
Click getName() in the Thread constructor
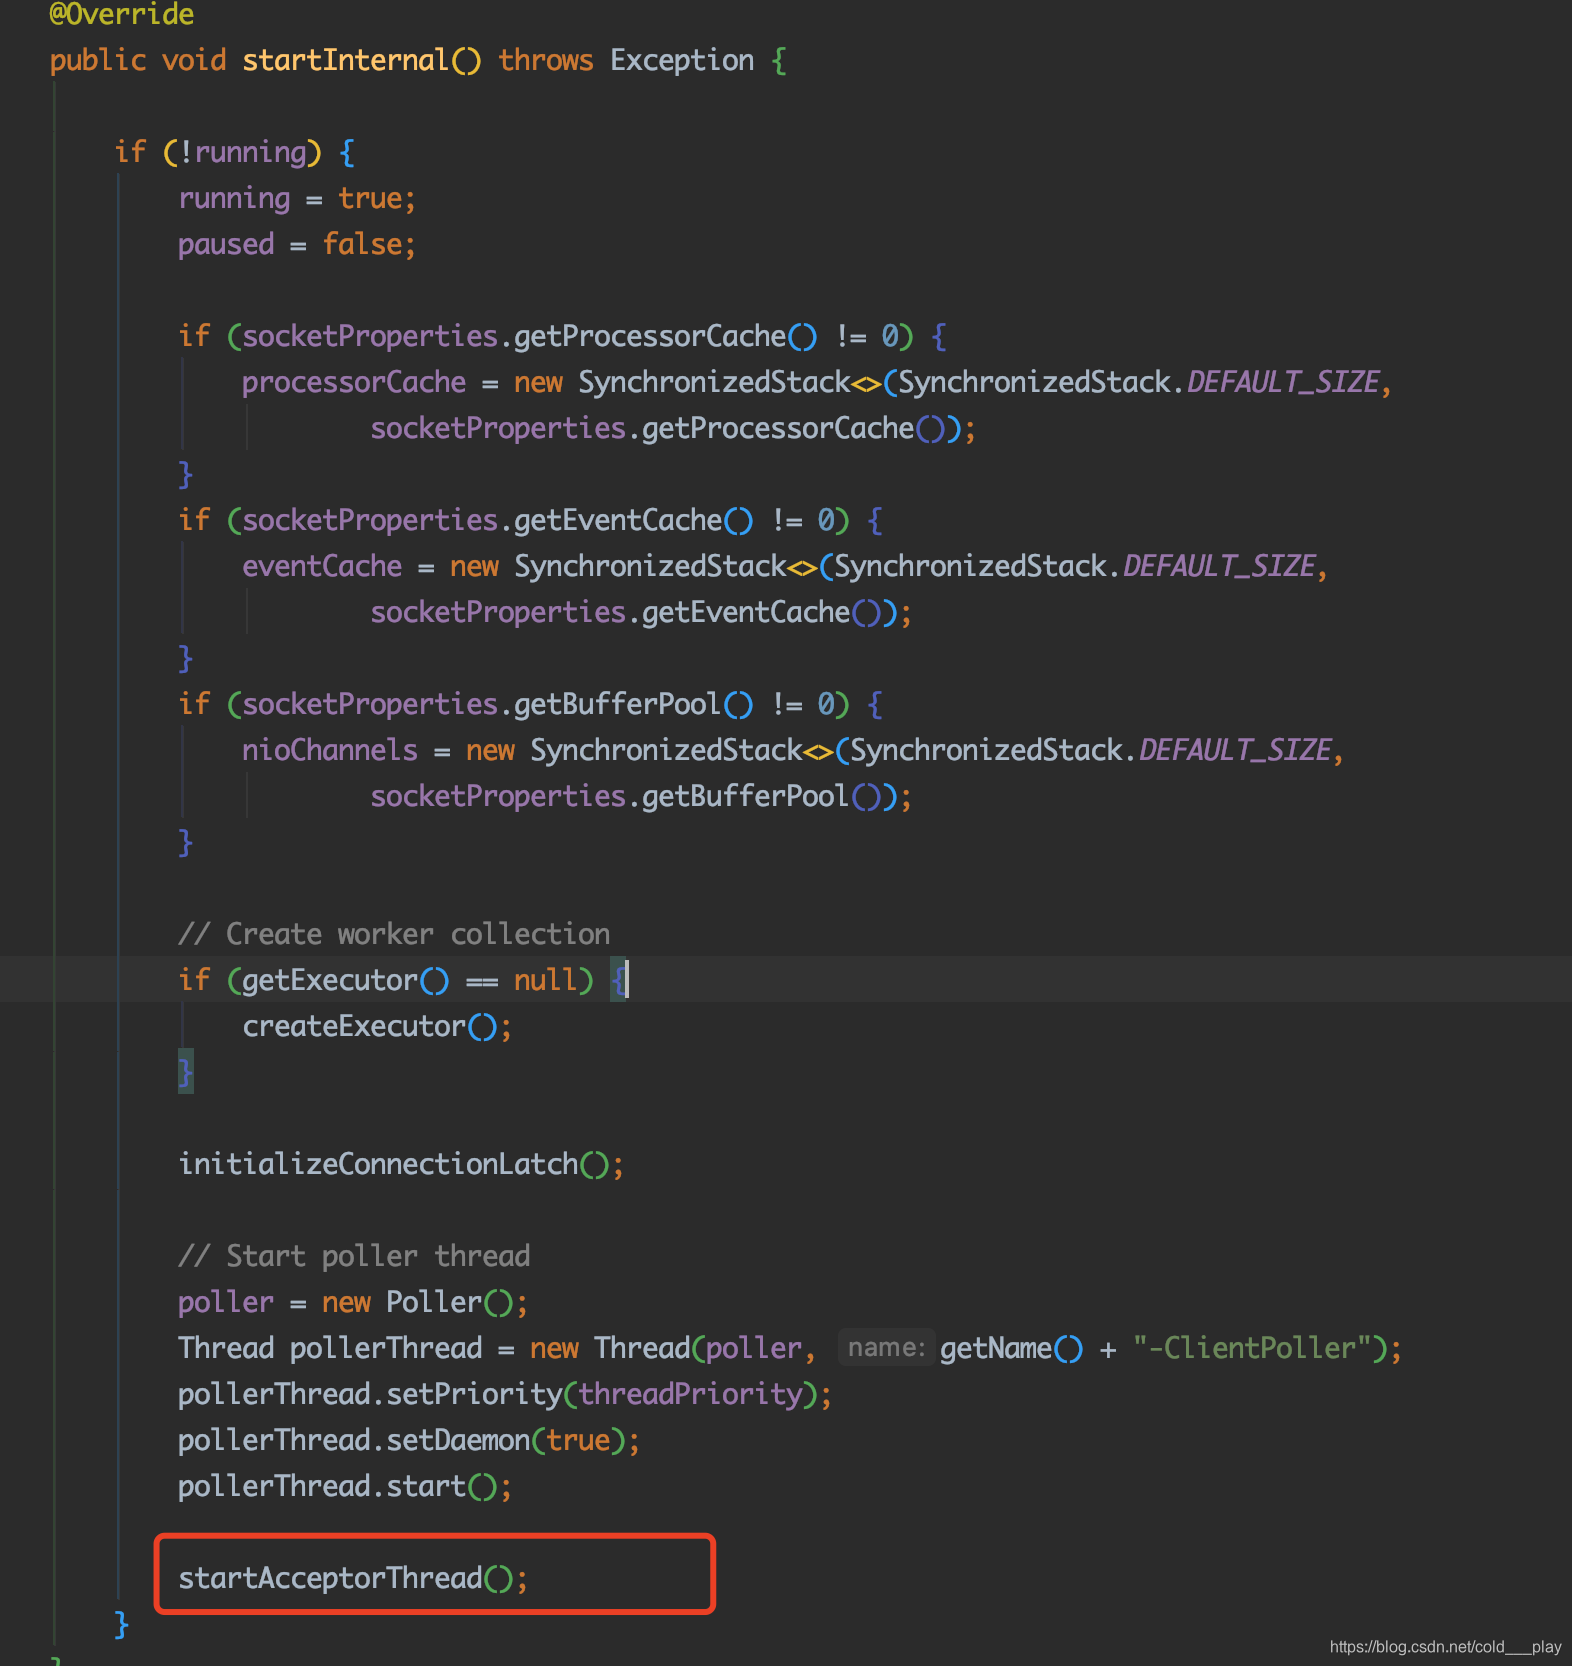pos(1011,1348)
